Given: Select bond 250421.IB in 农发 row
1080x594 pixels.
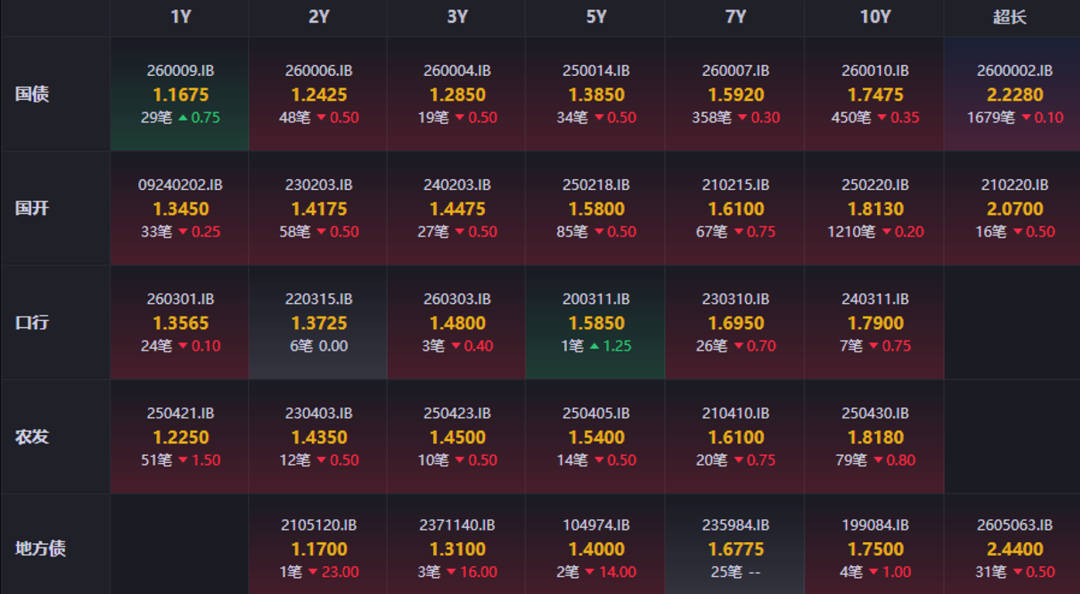Looking at the screenshot, I should (180, 413).
